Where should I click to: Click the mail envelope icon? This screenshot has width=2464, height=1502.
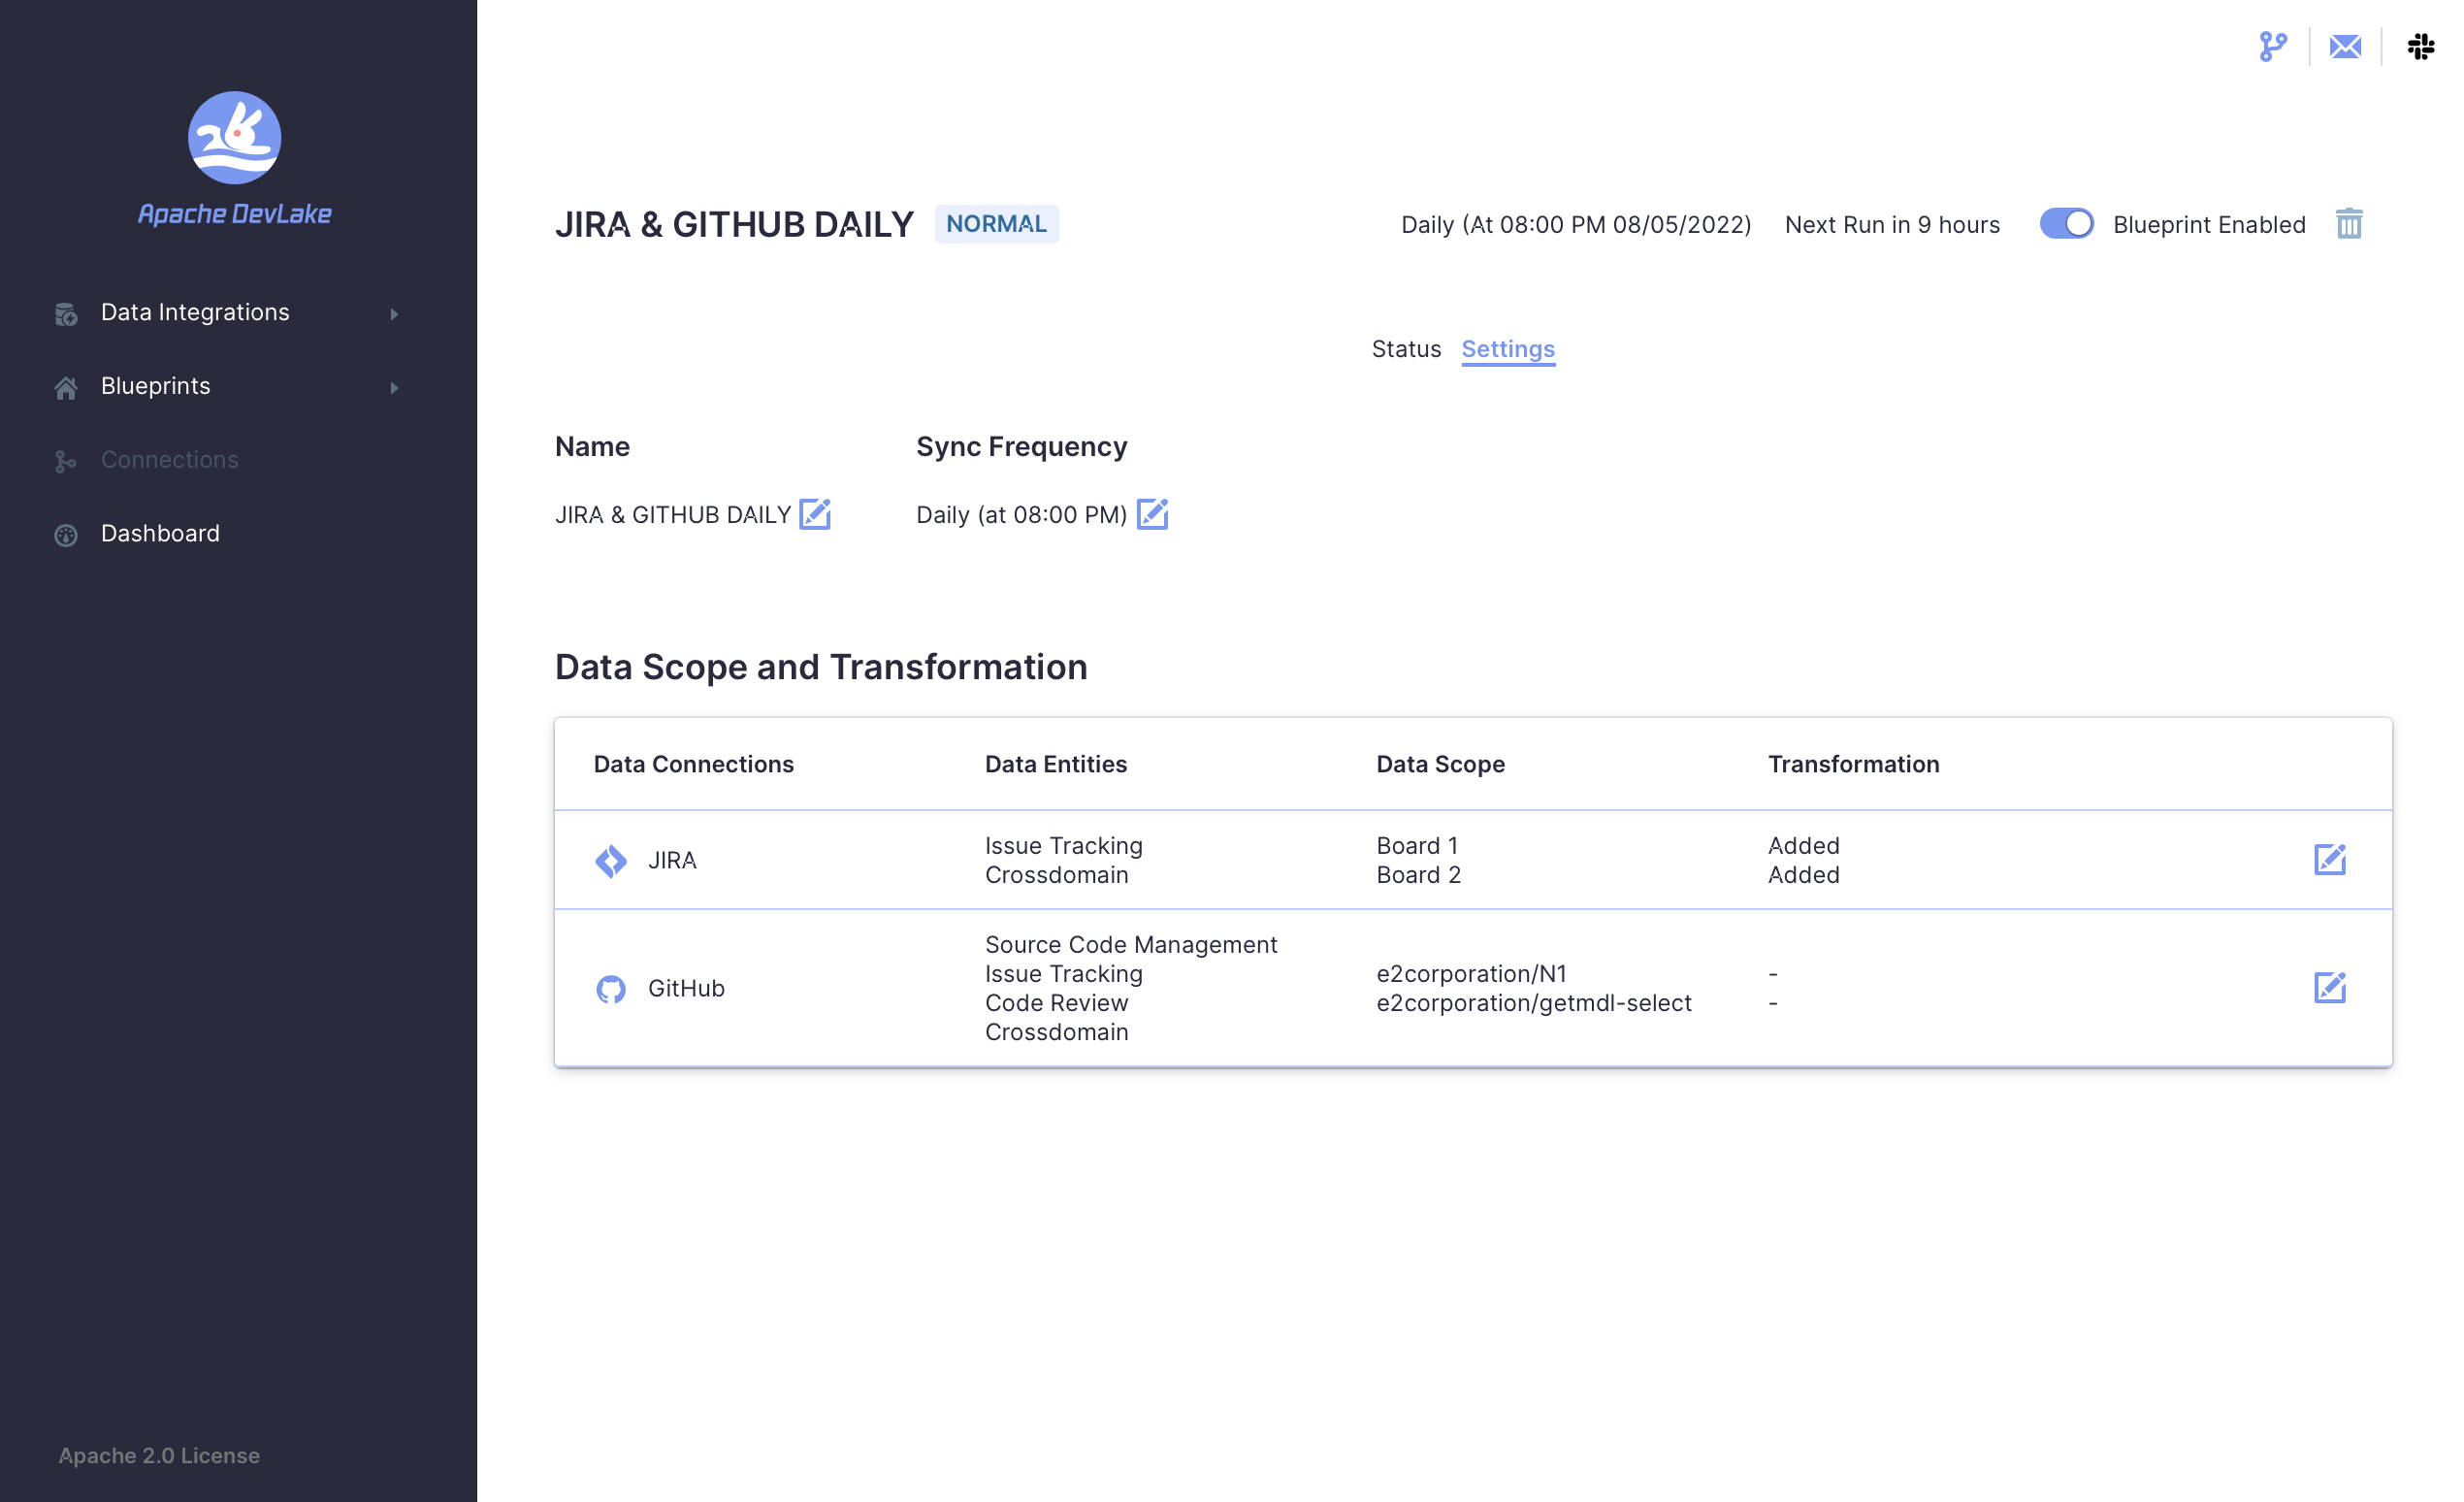pyautogui.click(x=2345, y=46)
